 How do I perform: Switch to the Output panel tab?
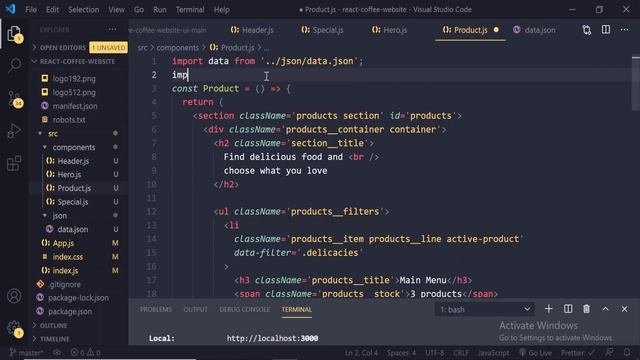pos(196,309)
